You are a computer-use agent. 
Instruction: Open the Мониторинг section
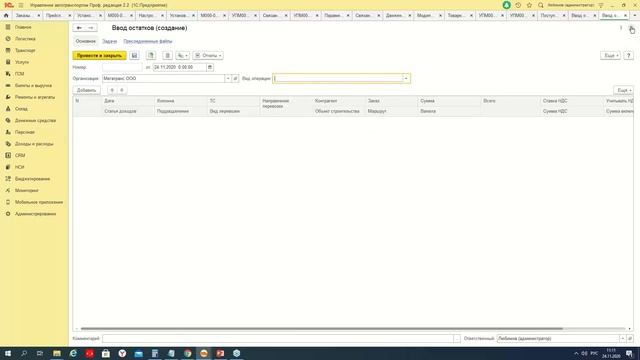pos(27,191)
